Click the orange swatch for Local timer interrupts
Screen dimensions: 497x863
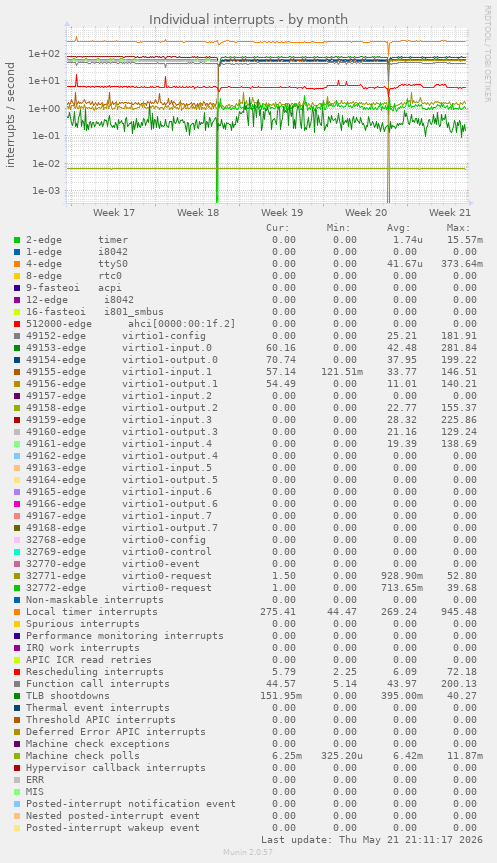click(x=17, y=612)
